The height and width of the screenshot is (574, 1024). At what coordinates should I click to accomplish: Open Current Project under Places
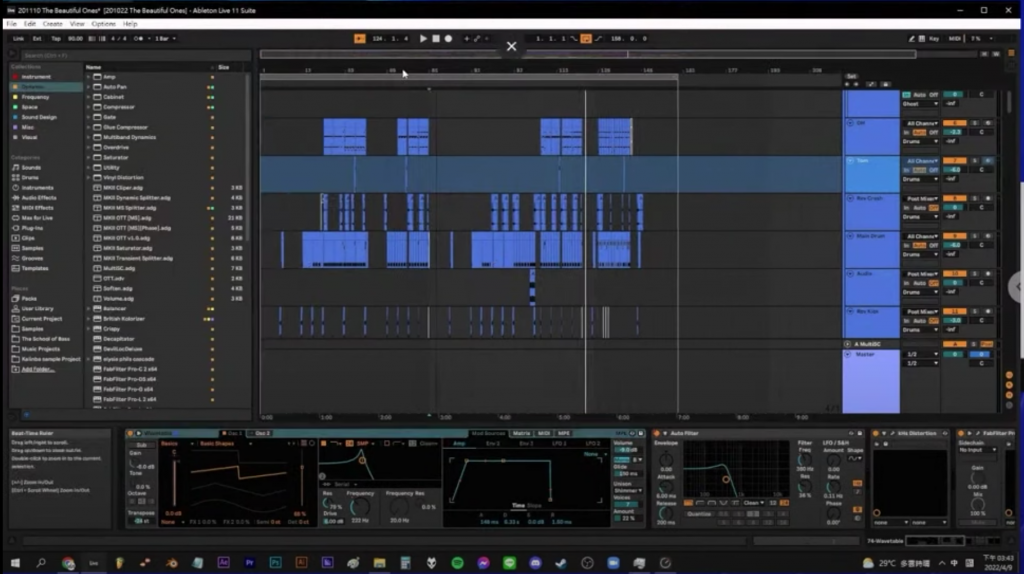tap(41, 319)
